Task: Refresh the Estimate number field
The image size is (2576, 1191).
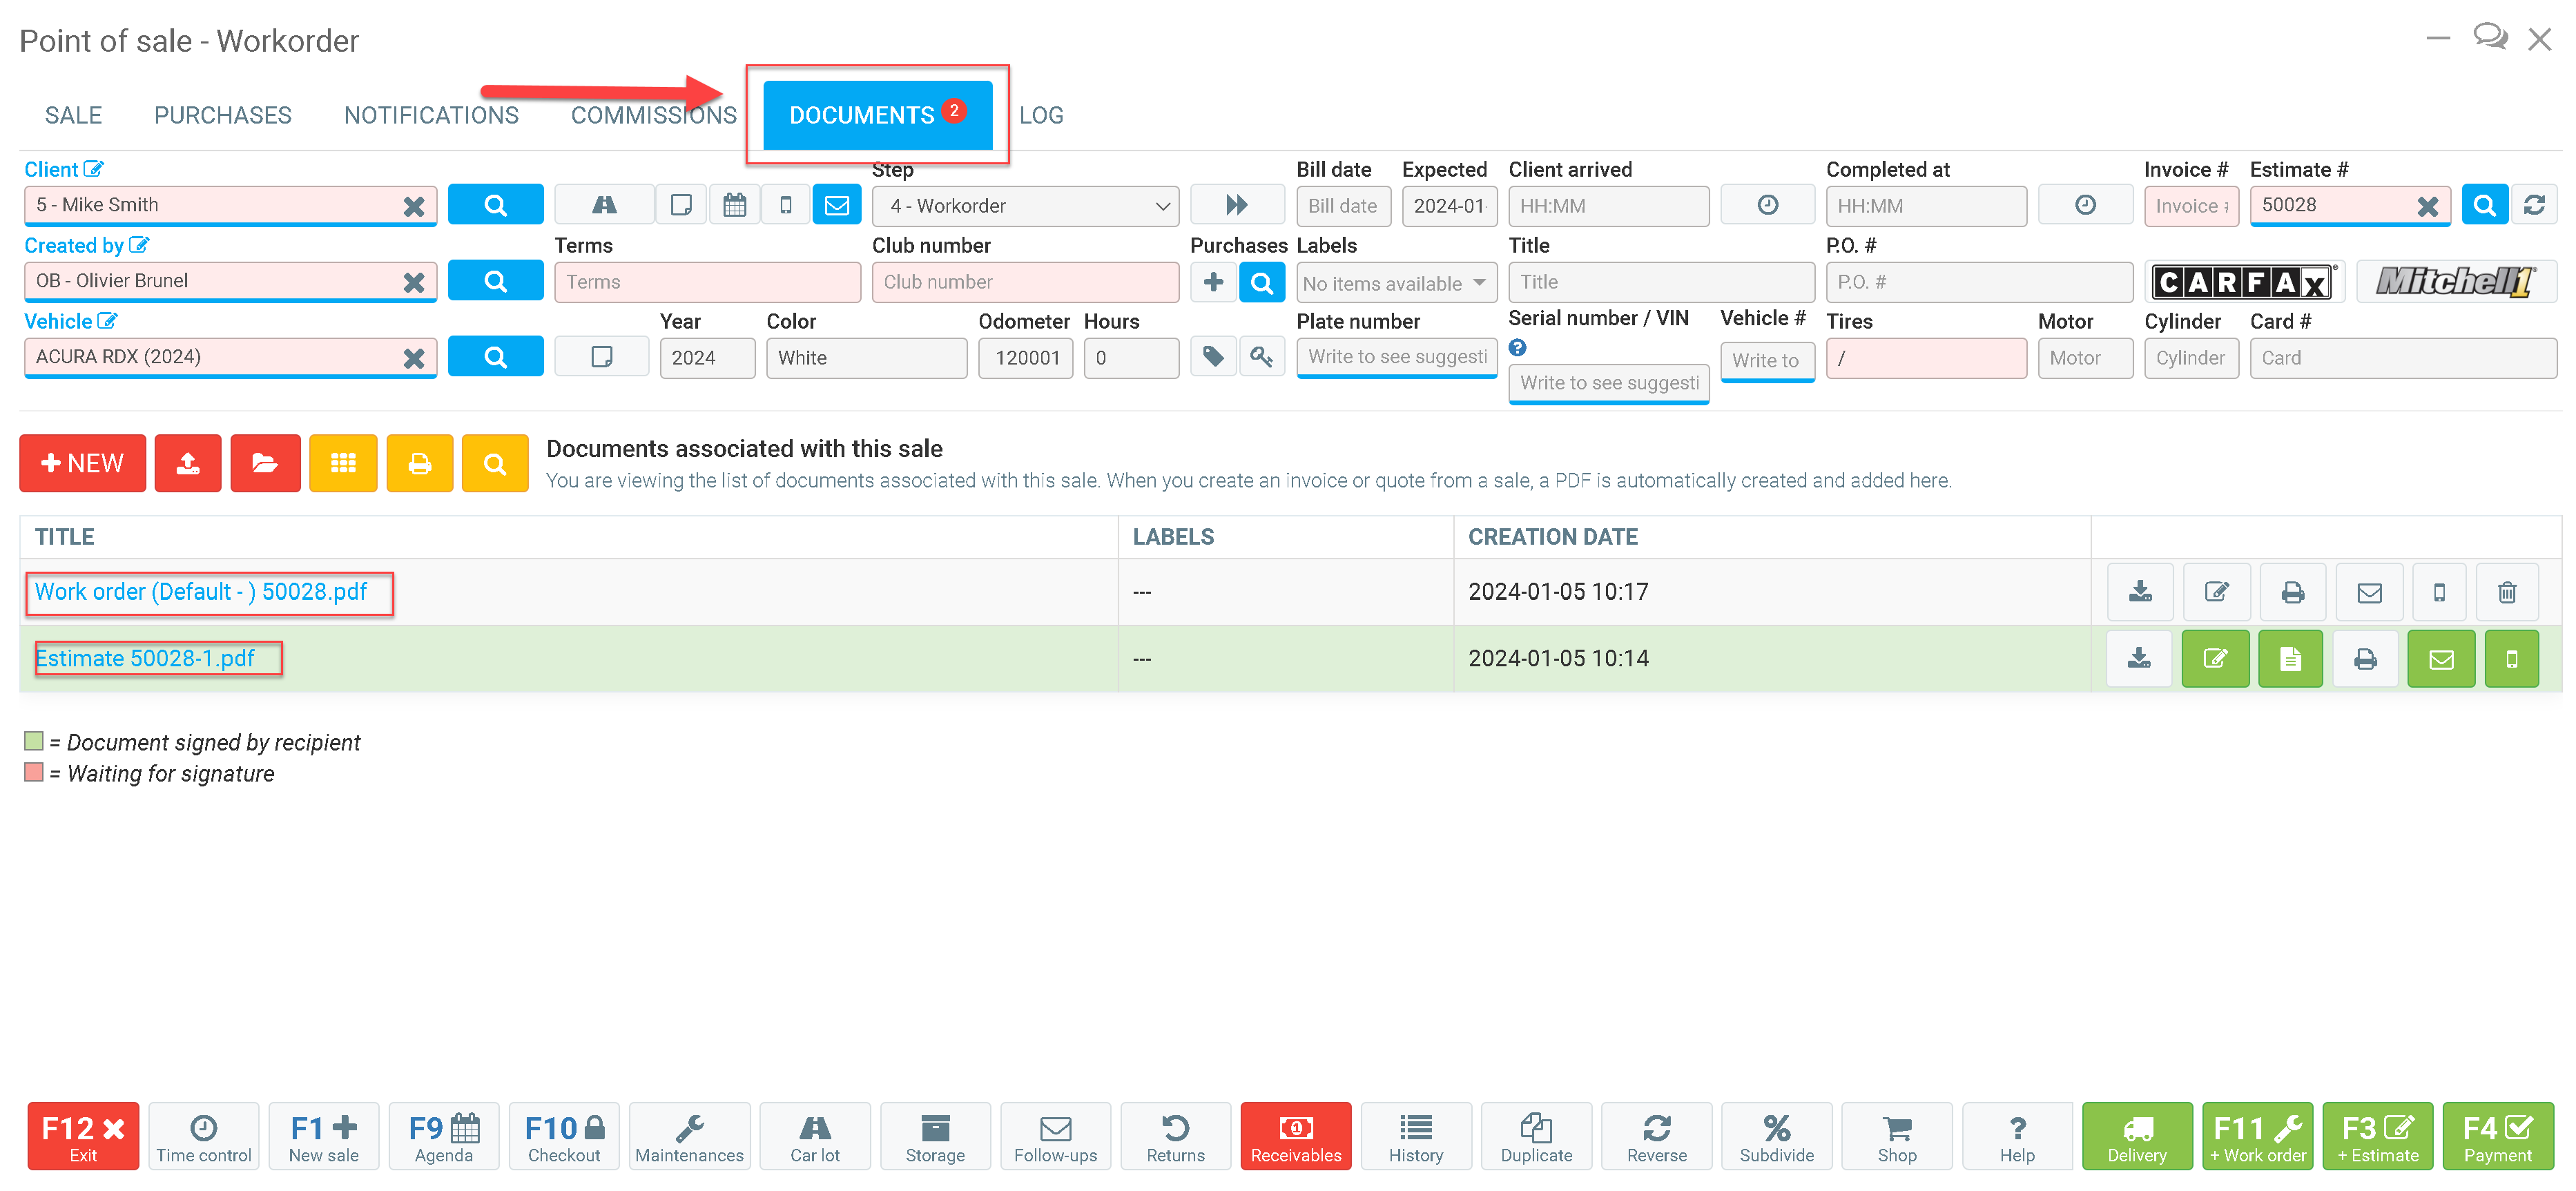Action: click(x=2533, y=205)
